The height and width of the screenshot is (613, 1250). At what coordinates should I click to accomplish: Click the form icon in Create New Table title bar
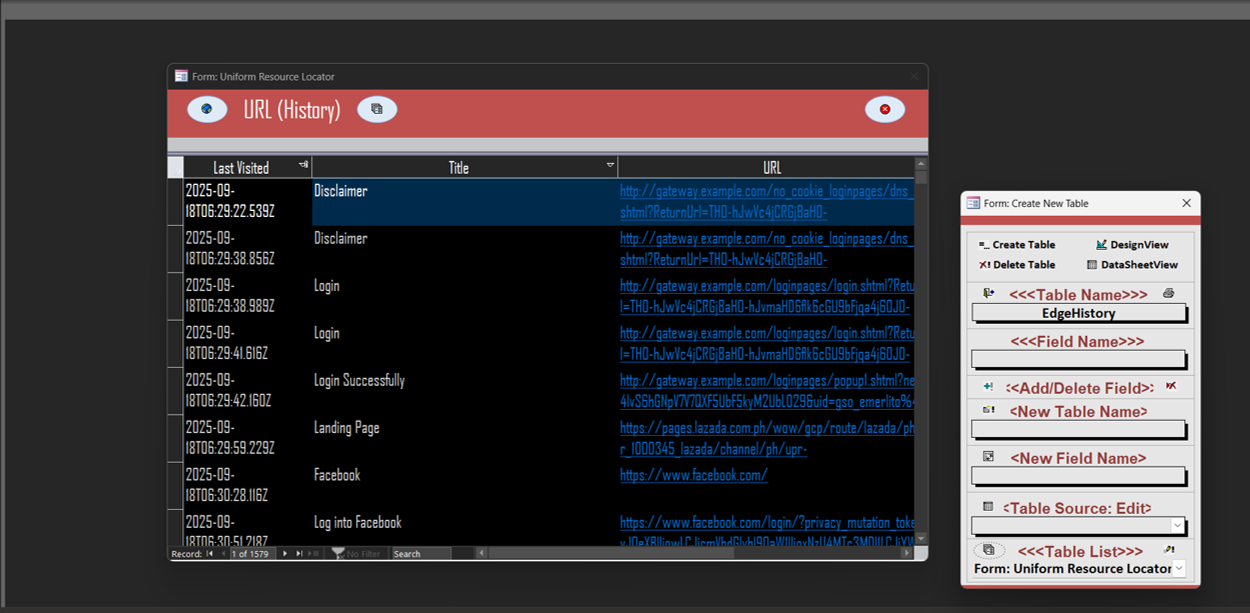coord(973,203)
